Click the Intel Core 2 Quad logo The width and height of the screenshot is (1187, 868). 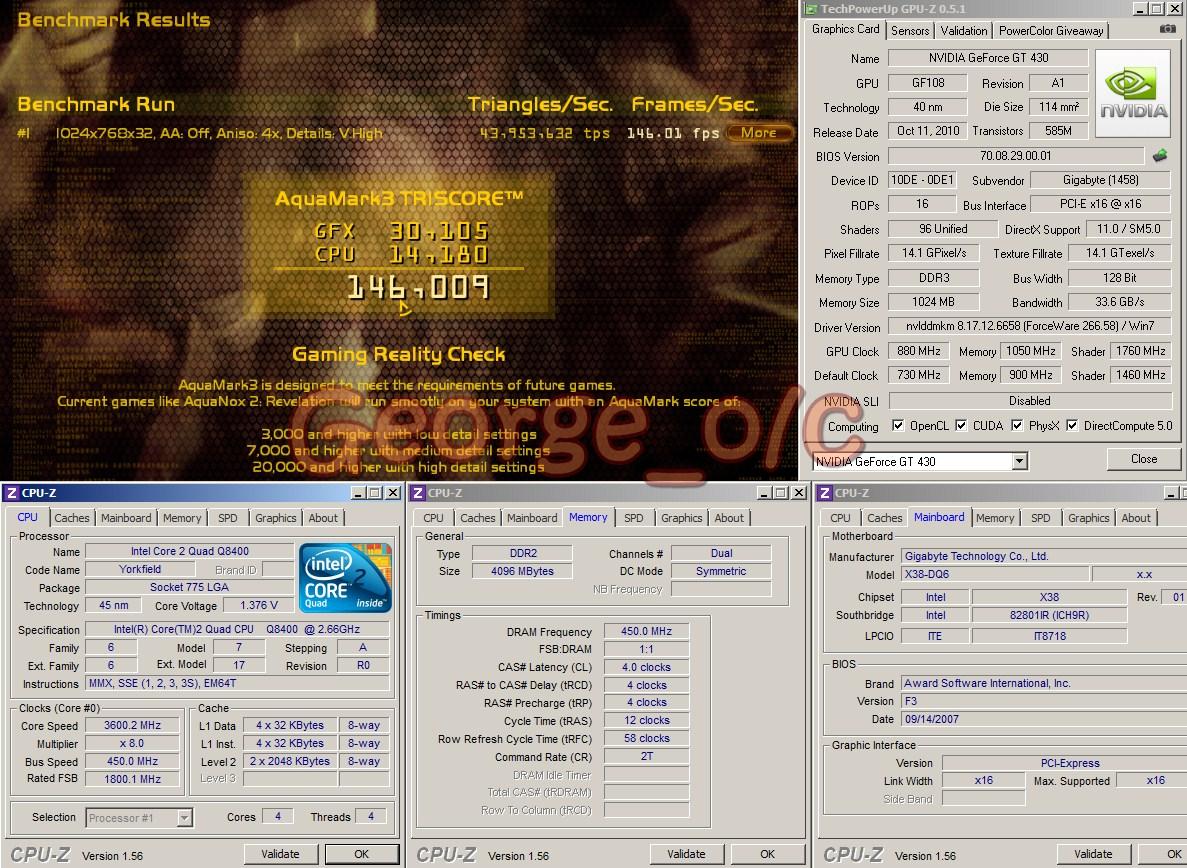(345, 577)
